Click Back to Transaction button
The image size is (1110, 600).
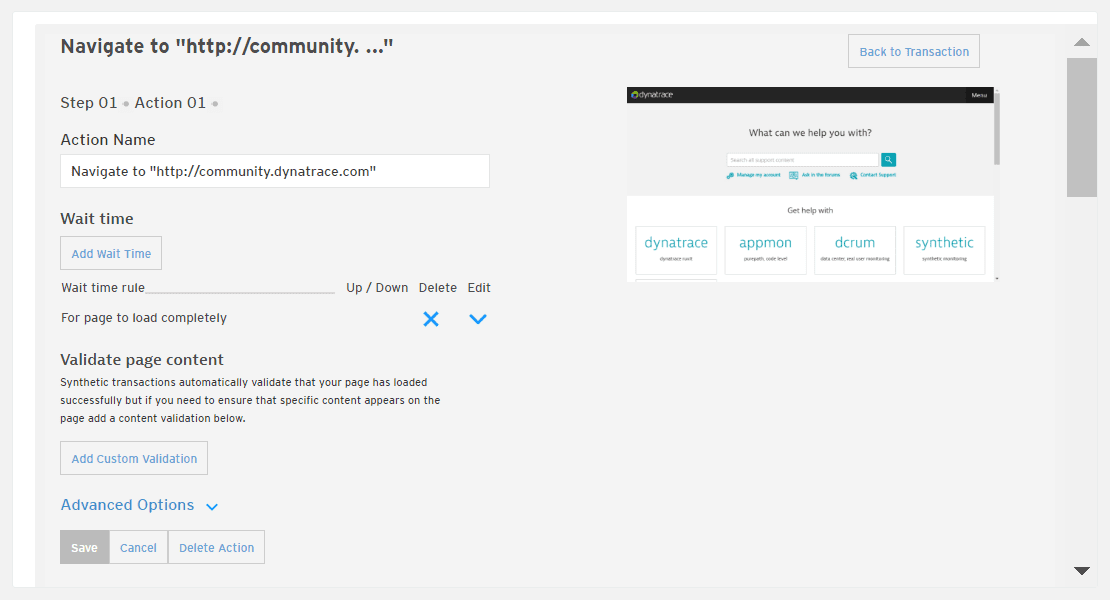pos(914,51)
